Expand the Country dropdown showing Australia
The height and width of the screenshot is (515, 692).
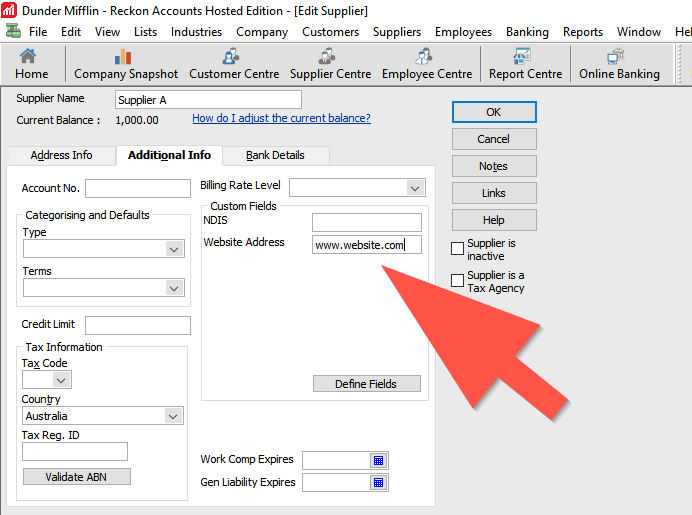(x=173, y=416)
